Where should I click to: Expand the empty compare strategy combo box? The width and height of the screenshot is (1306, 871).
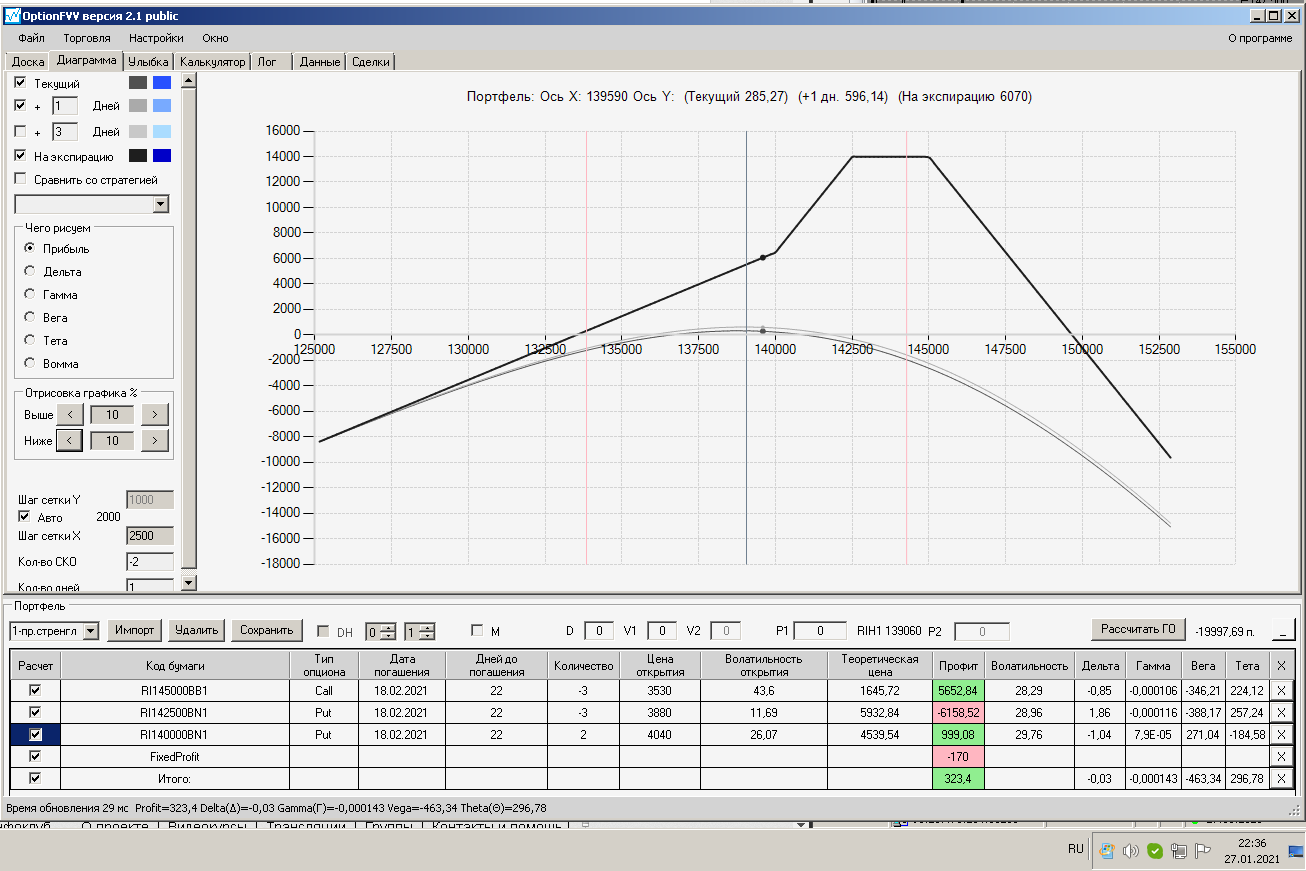click(161, 204)
